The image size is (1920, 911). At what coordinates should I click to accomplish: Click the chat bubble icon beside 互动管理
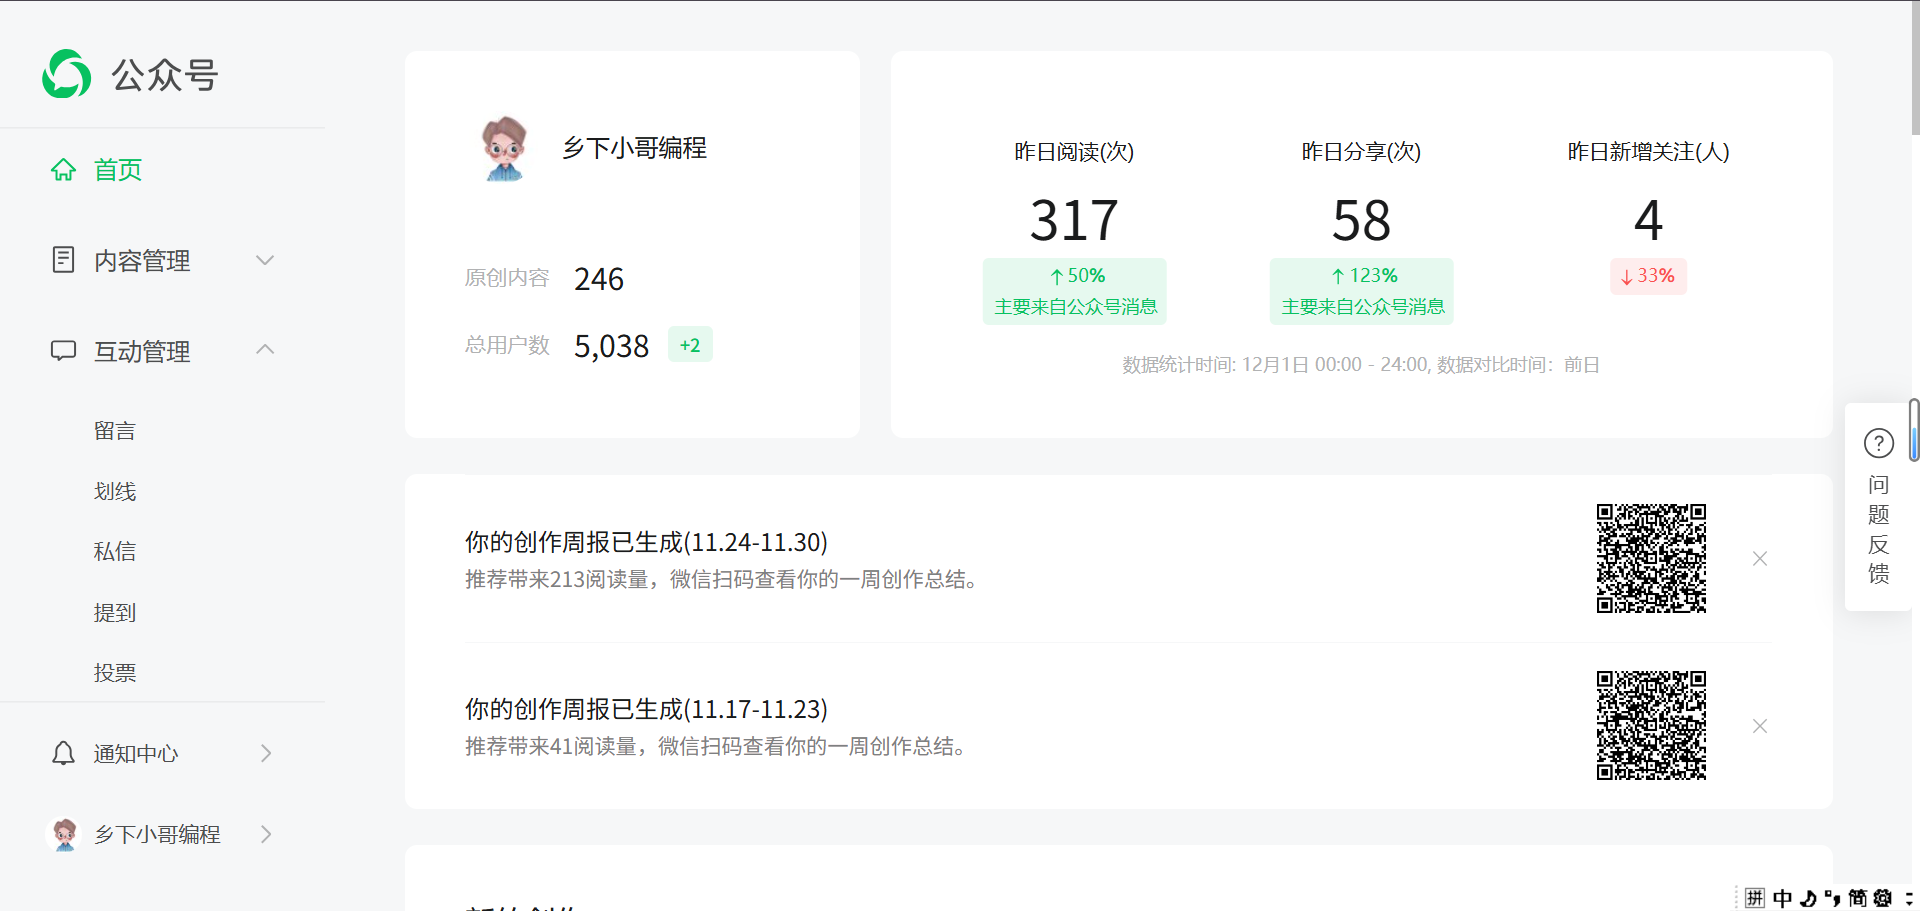coord(63,351)
